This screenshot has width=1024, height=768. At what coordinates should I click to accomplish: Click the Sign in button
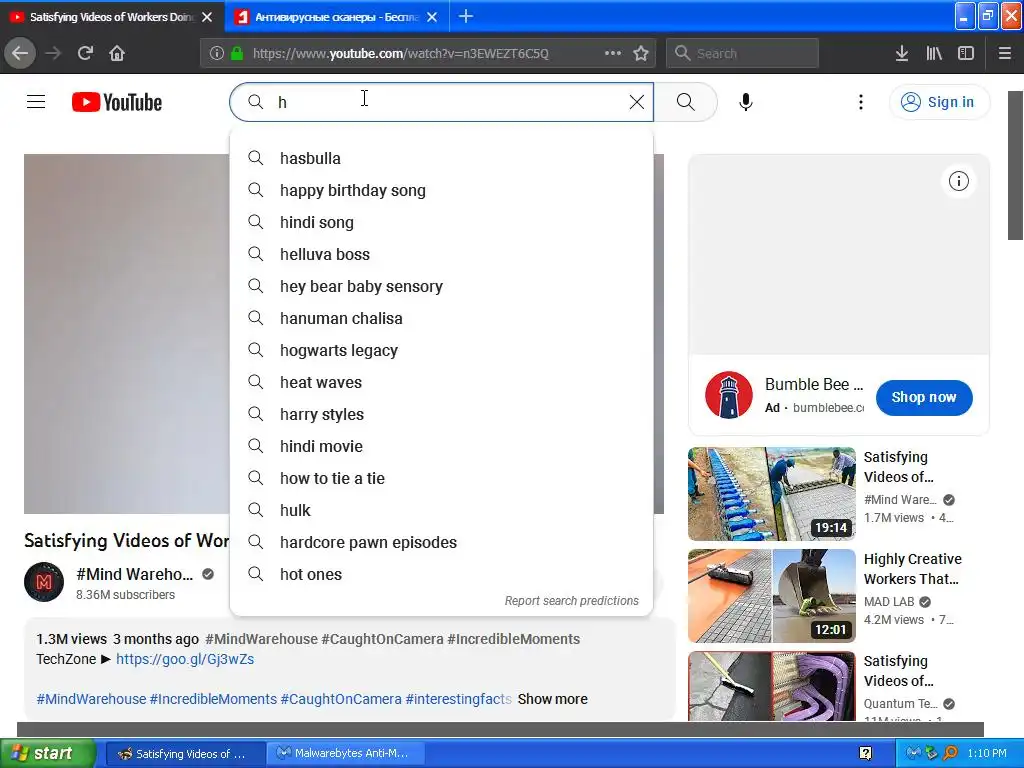click(939, 102)
